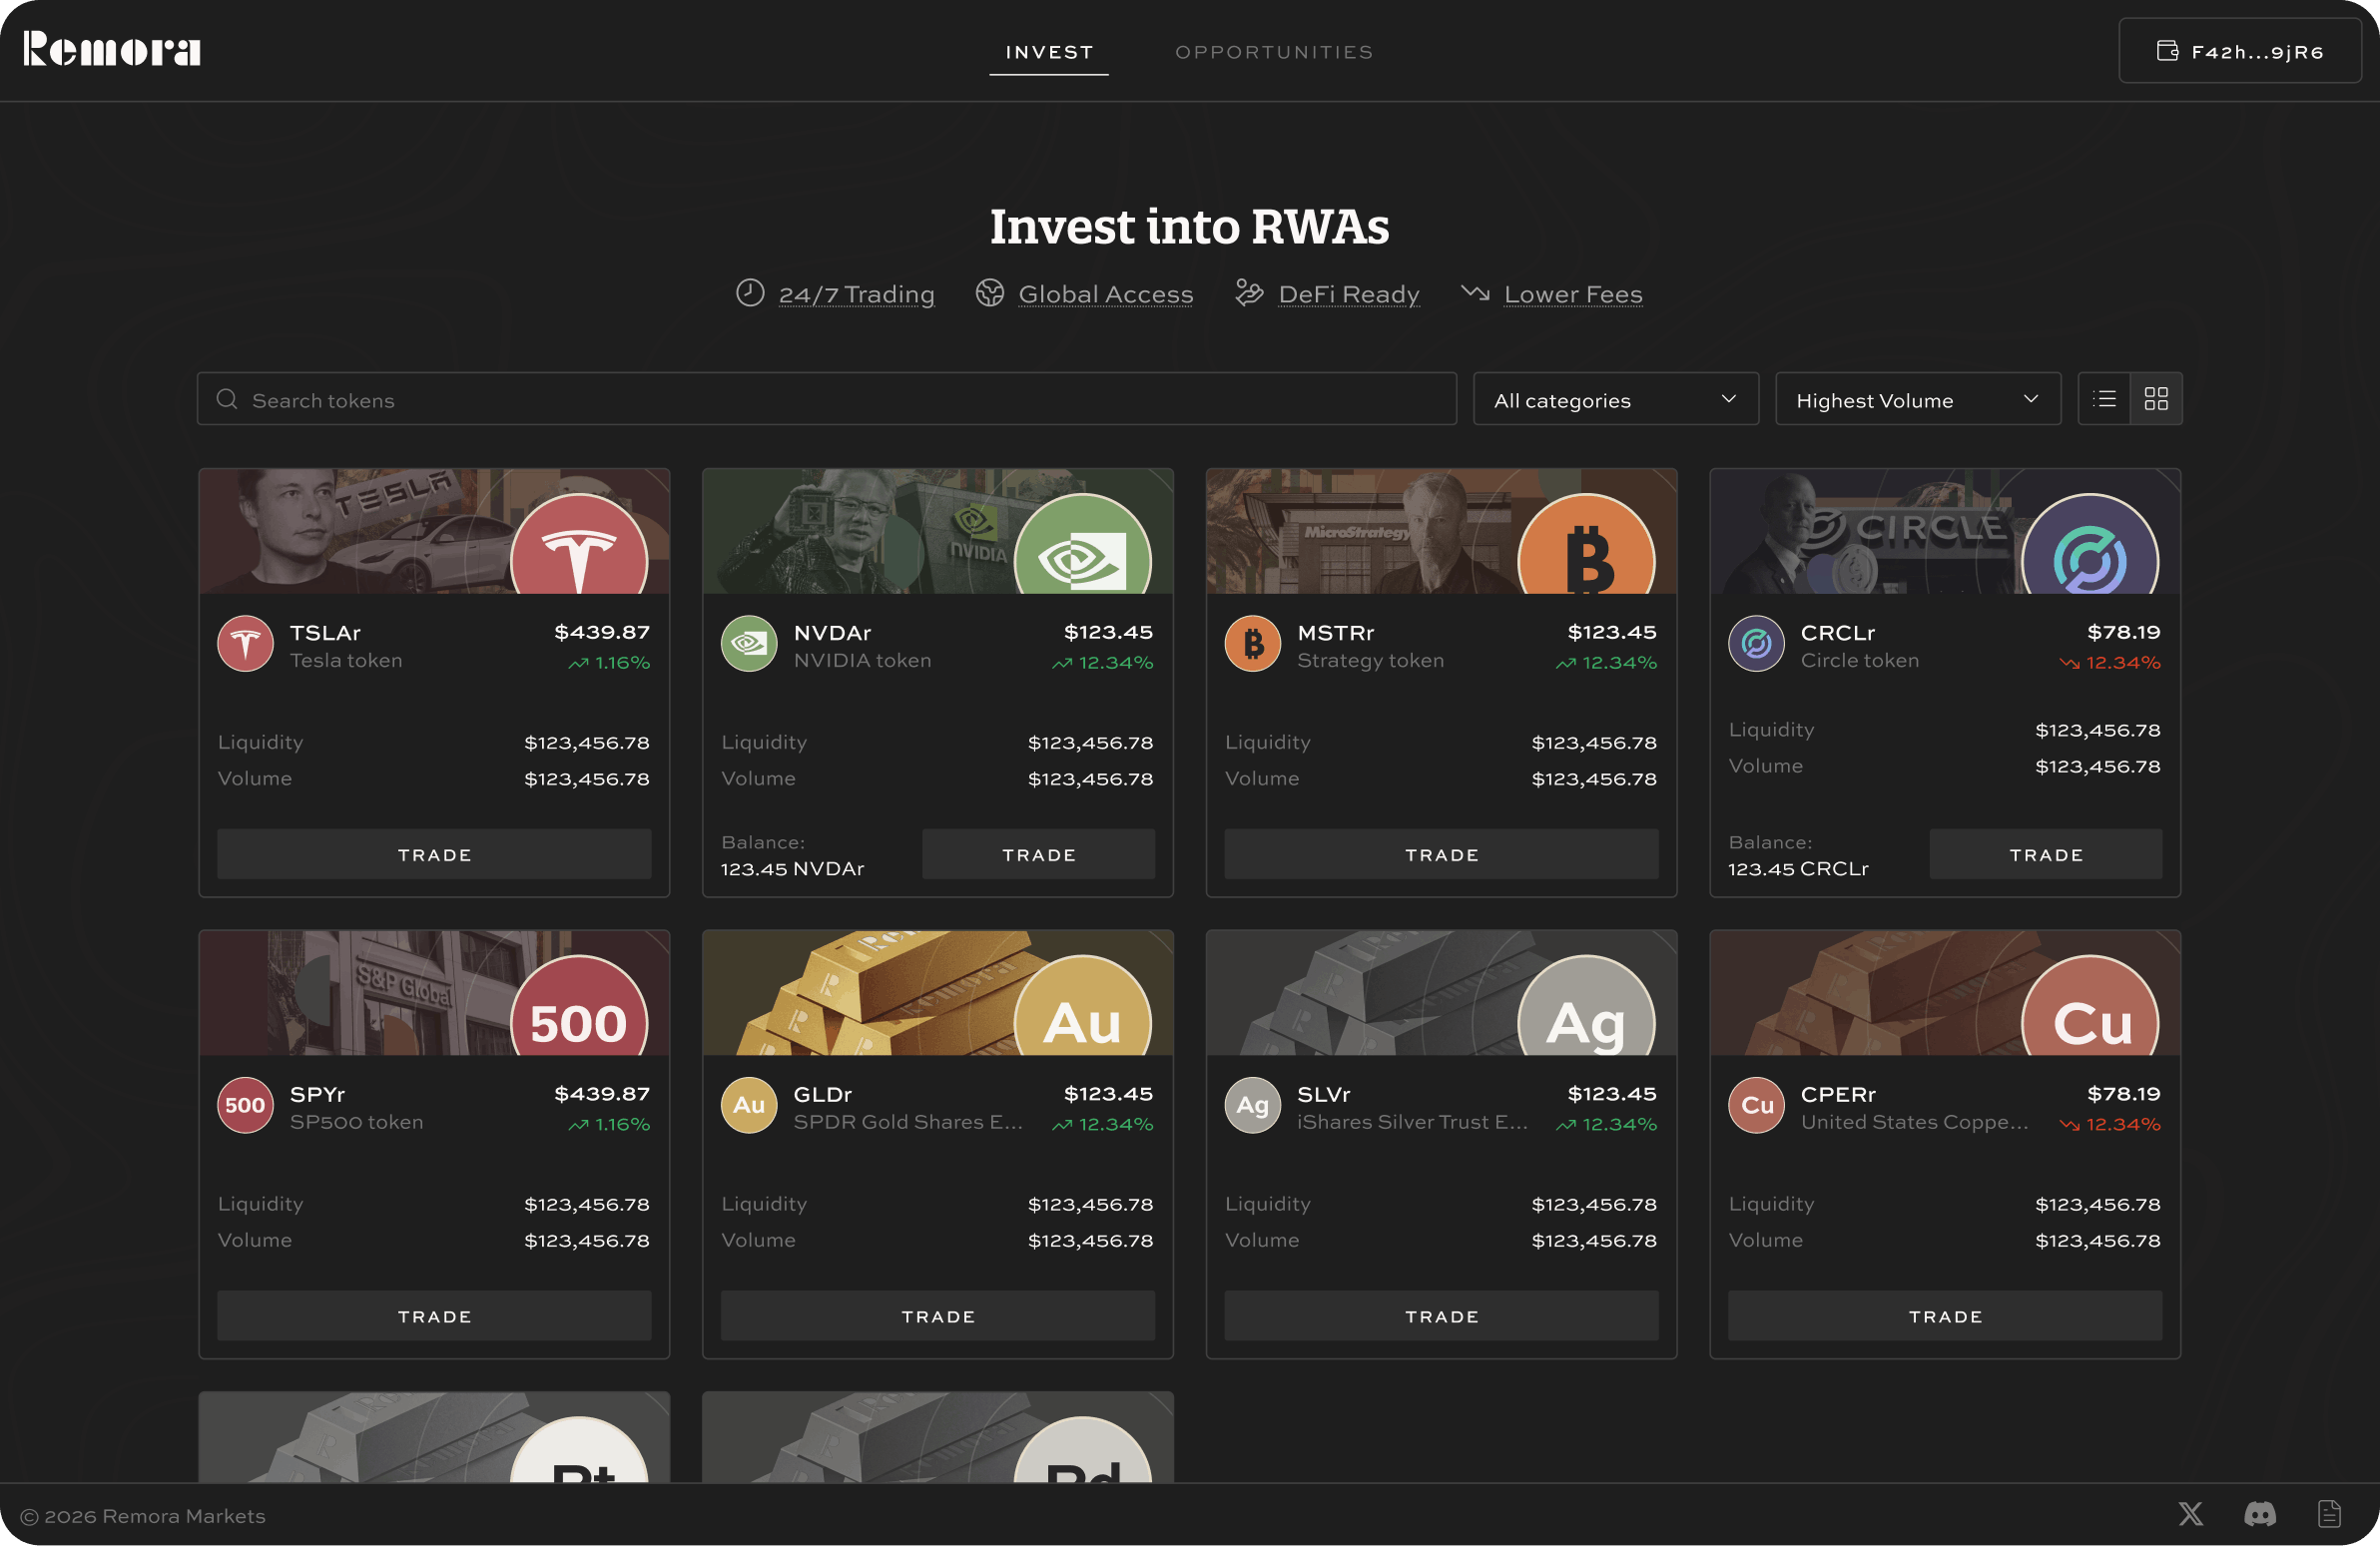This screenshot has width=2380, height=1546.
Task: Switch to list view
Action: tap(2104, 399)
